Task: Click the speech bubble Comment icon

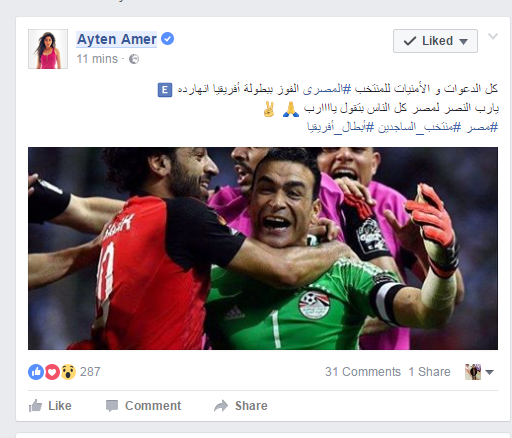Action: click(x=112, y=406)
